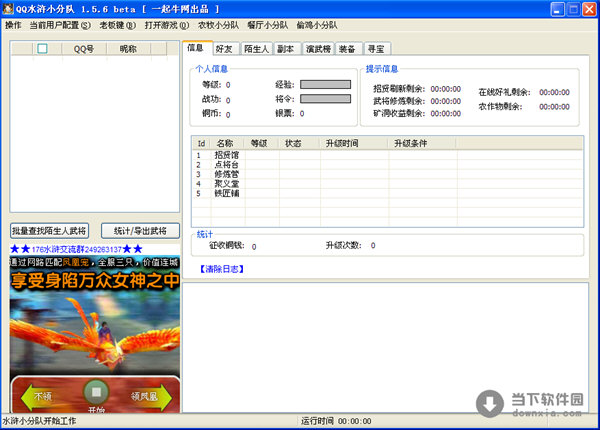Click the 领凤凰 arrow in the ad
The height and width of the screenshot is (430, 600).
coord(150,397)
